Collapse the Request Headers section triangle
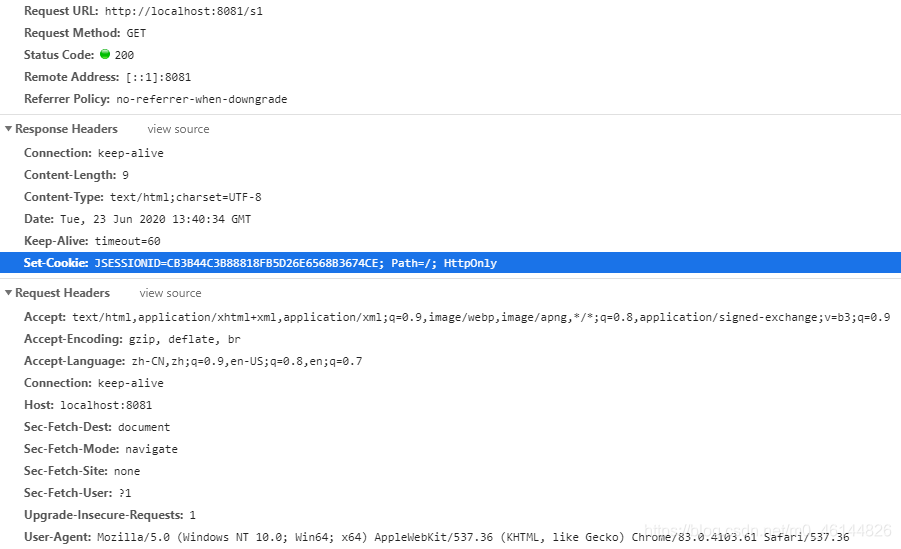Viewport: 901px width, 549px height. point(9,293)
